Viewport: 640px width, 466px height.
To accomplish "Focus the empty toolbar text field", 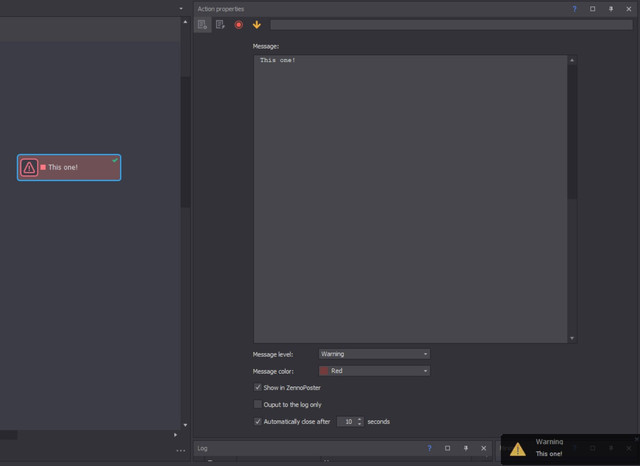I will [x=451, y=25].
